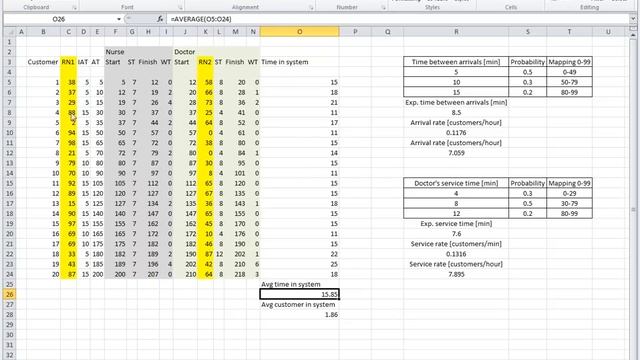Viewport: 640px width, 360px height.
Task: Click the 'Avg customer in system' cell
Action: [300, 304]
